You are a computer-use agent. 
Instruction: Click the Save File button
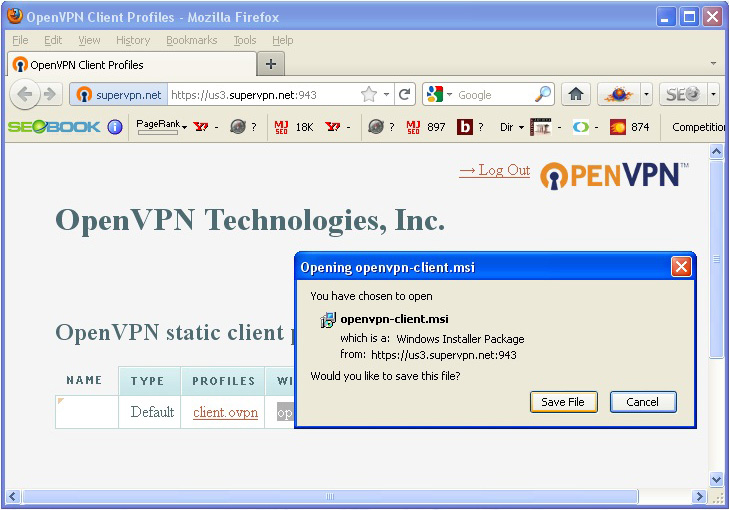pos(563,402)
